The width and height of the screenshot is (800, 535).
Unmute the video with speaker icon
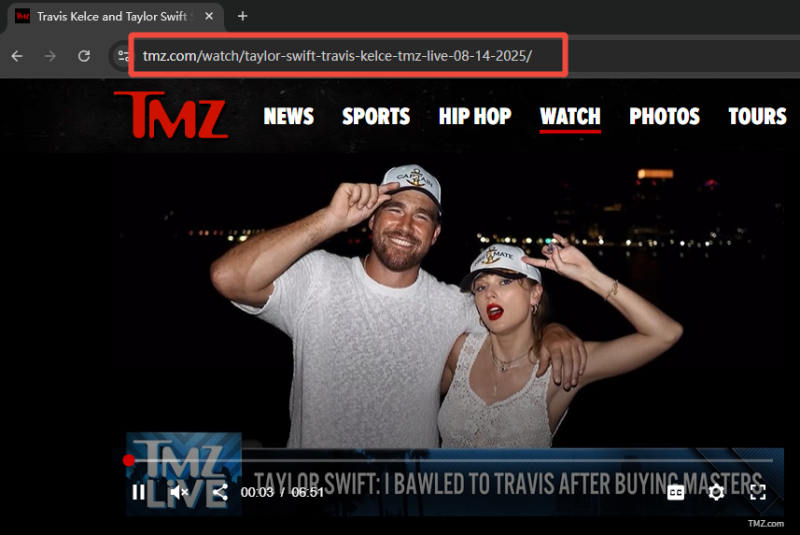[179, 492]
